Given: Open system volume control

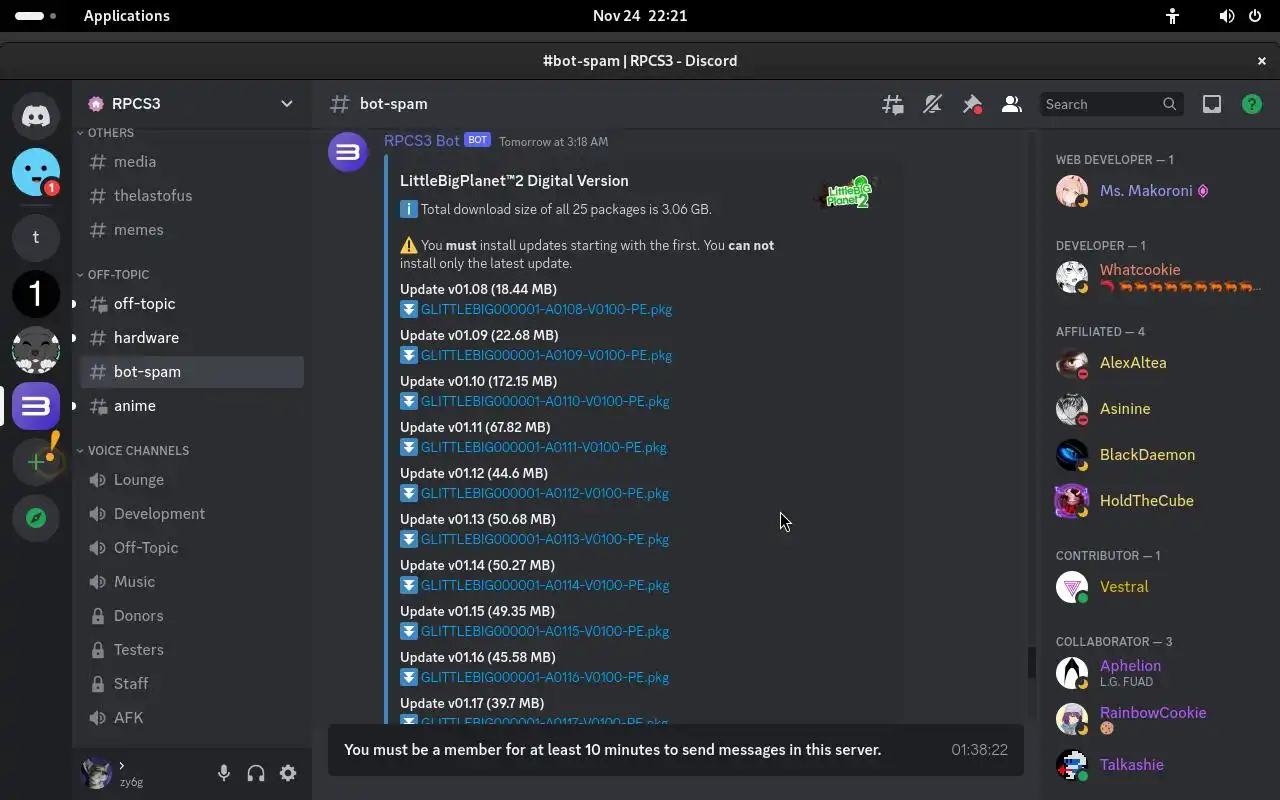Looking at the screenshot, I should click(1227, 16).
